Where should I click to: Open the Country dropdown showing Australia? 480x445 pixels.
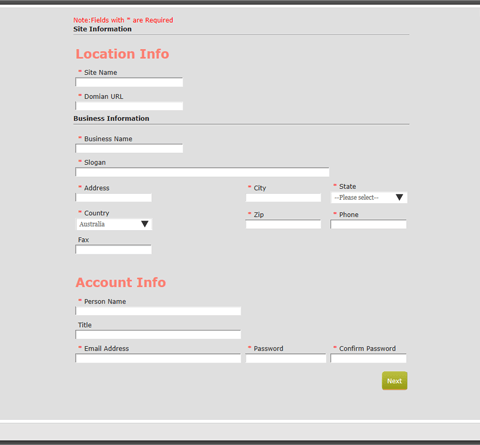click(x=114, y=224)
